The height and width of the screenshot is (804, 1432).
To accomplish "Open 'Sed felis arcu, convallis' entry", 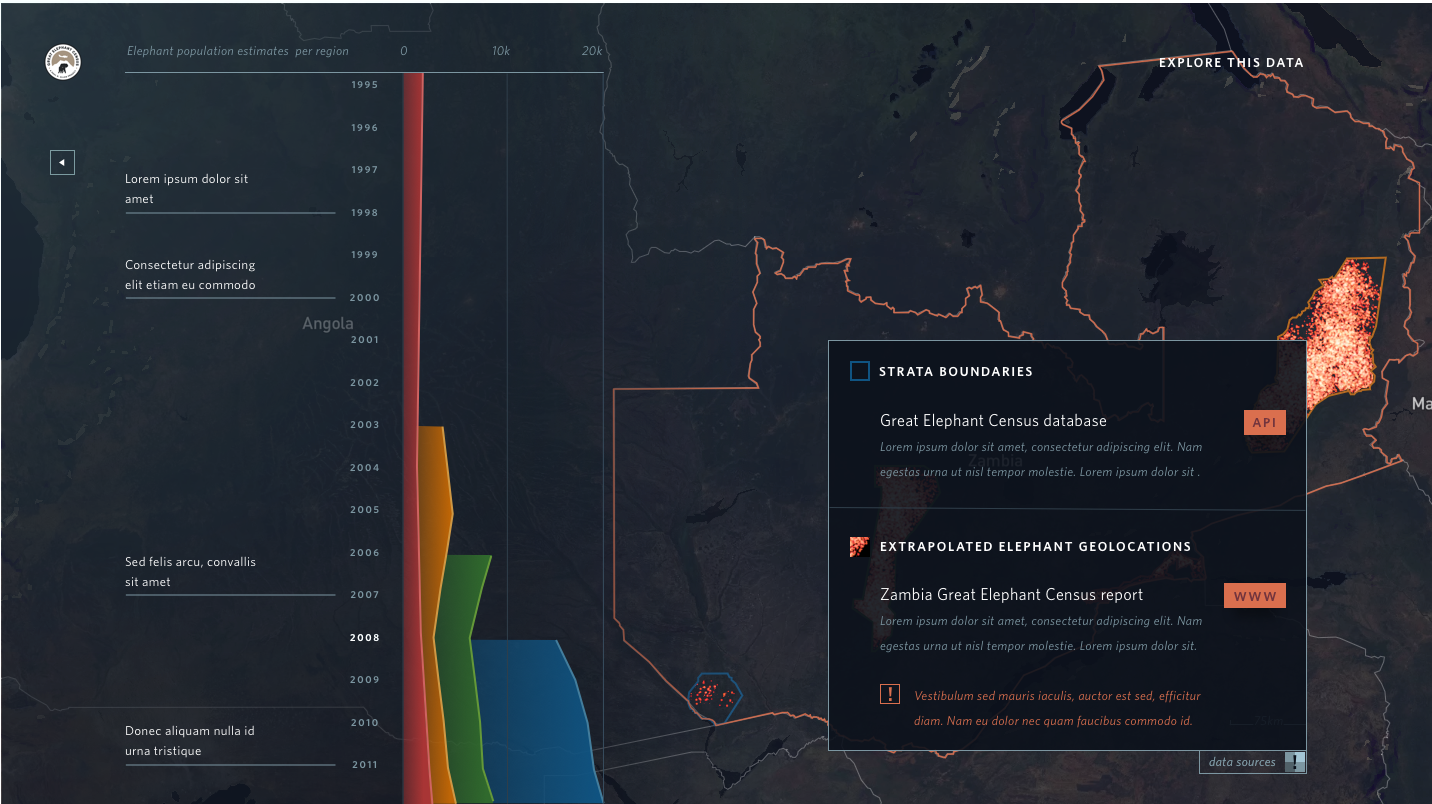I will [190, 572].
